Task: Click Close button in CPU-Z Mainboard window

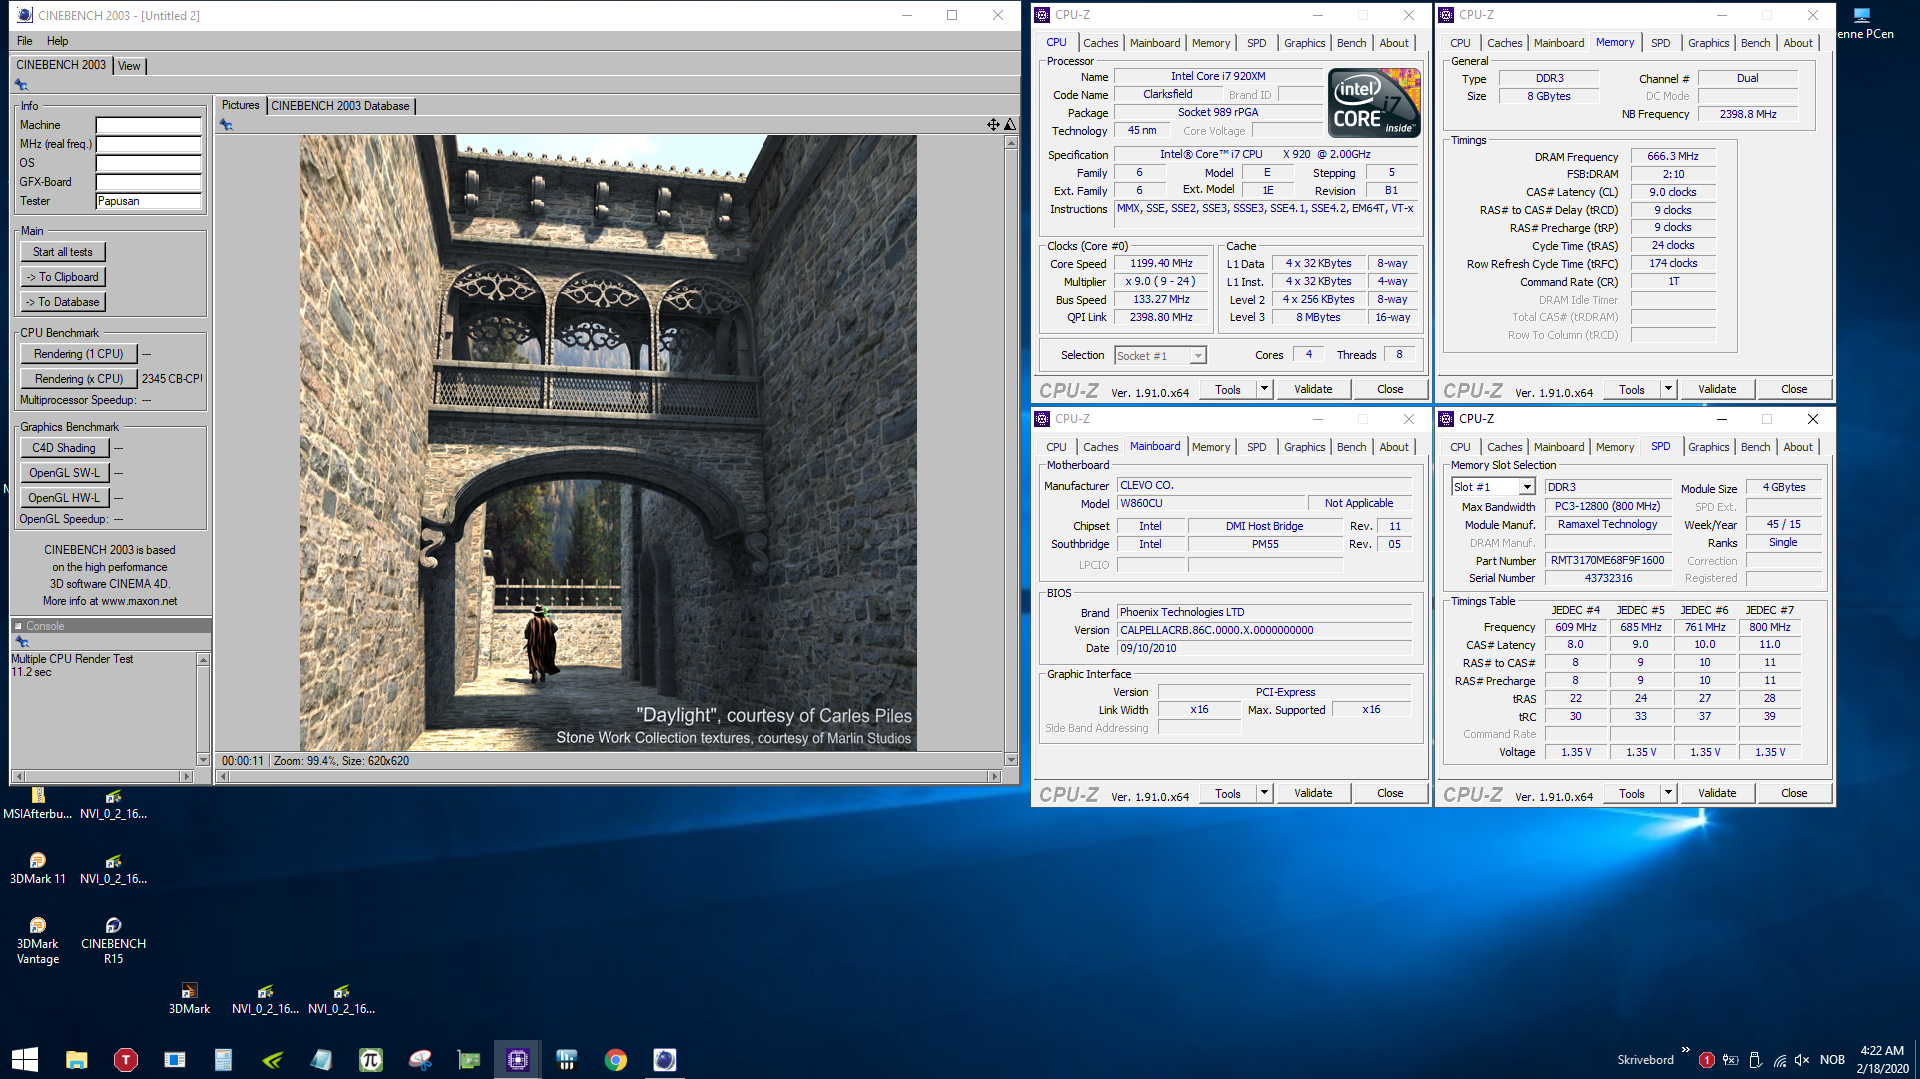Action: point(1390,793)
